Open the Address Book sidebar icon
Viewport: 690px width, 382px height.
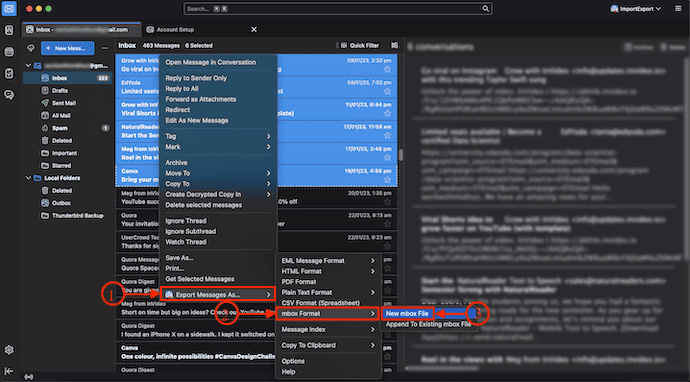click(x=9, y=30)
